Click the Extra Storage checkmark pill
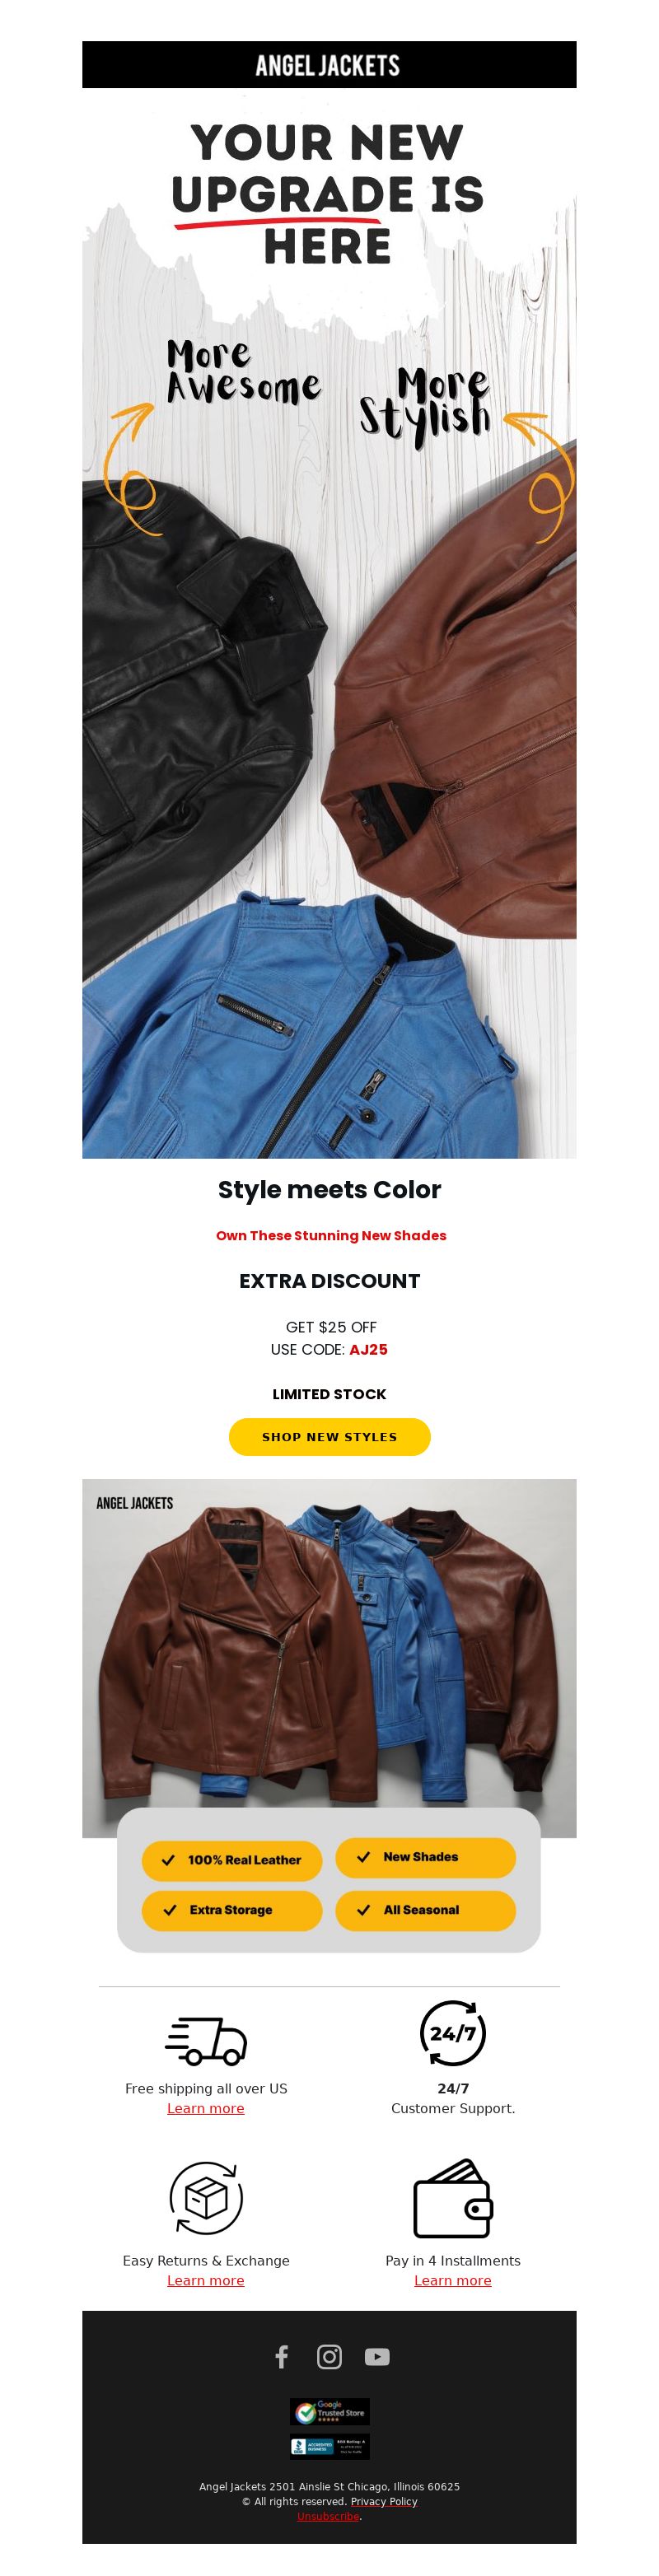 click(x=232, y=1910)
